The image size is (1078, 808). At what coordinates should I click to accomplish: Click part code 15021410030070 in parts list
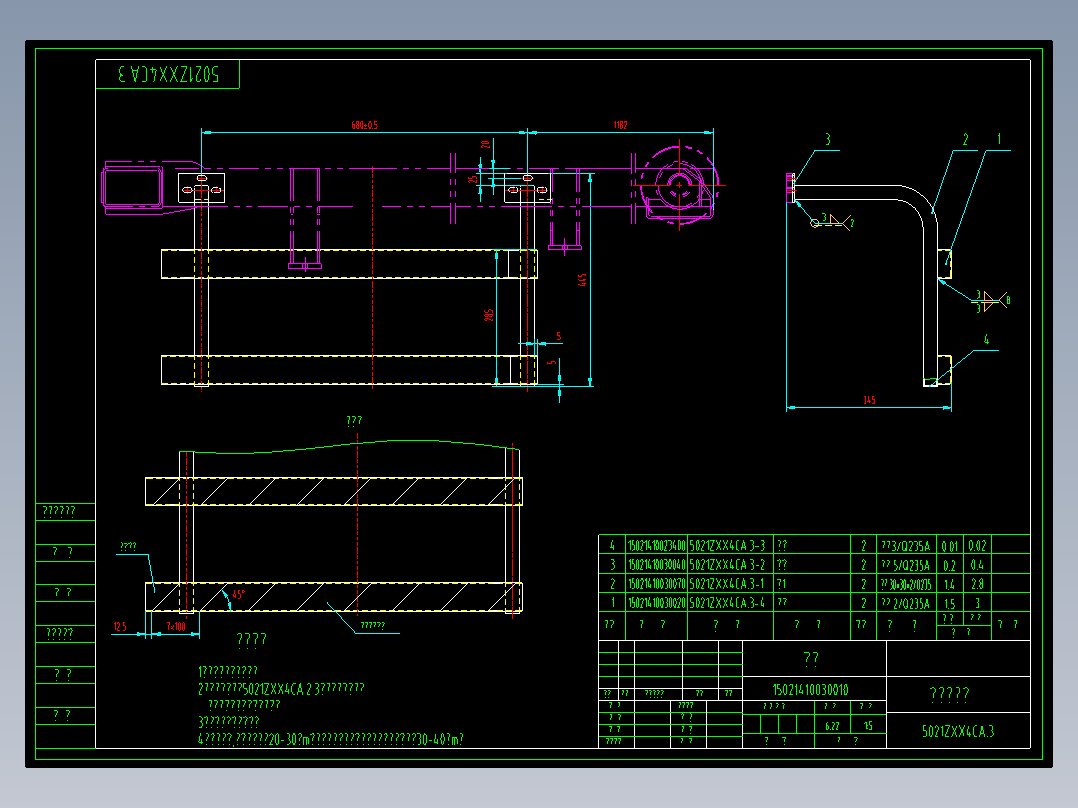(657, 584)
